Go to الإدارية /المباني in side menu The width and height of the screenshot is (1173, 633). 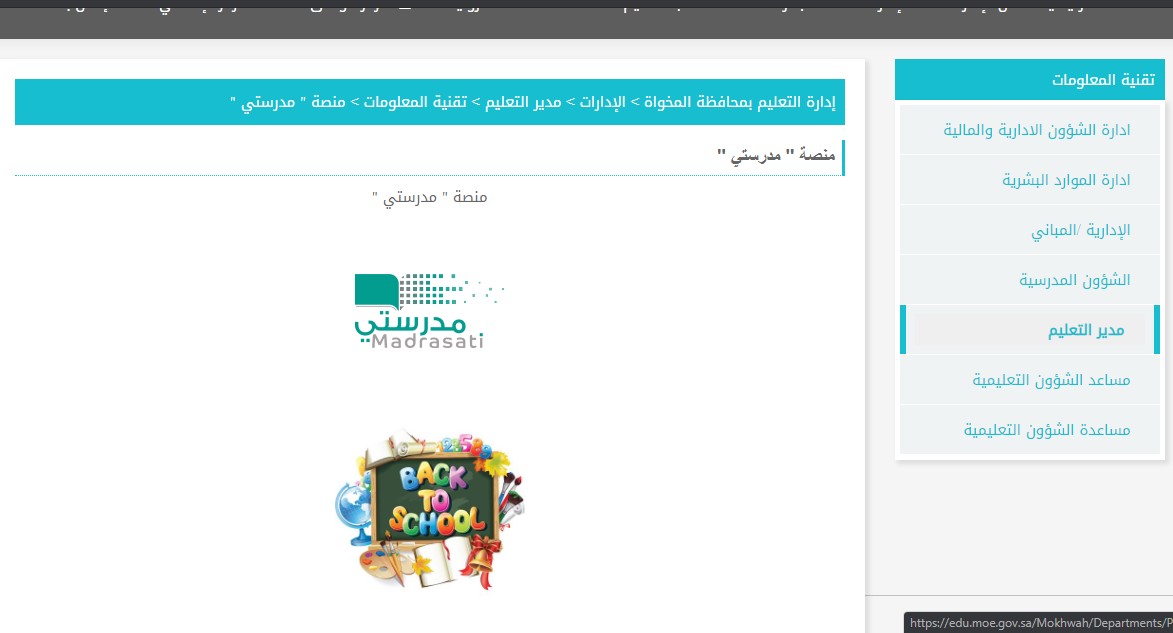click(x=1030, y=230)
